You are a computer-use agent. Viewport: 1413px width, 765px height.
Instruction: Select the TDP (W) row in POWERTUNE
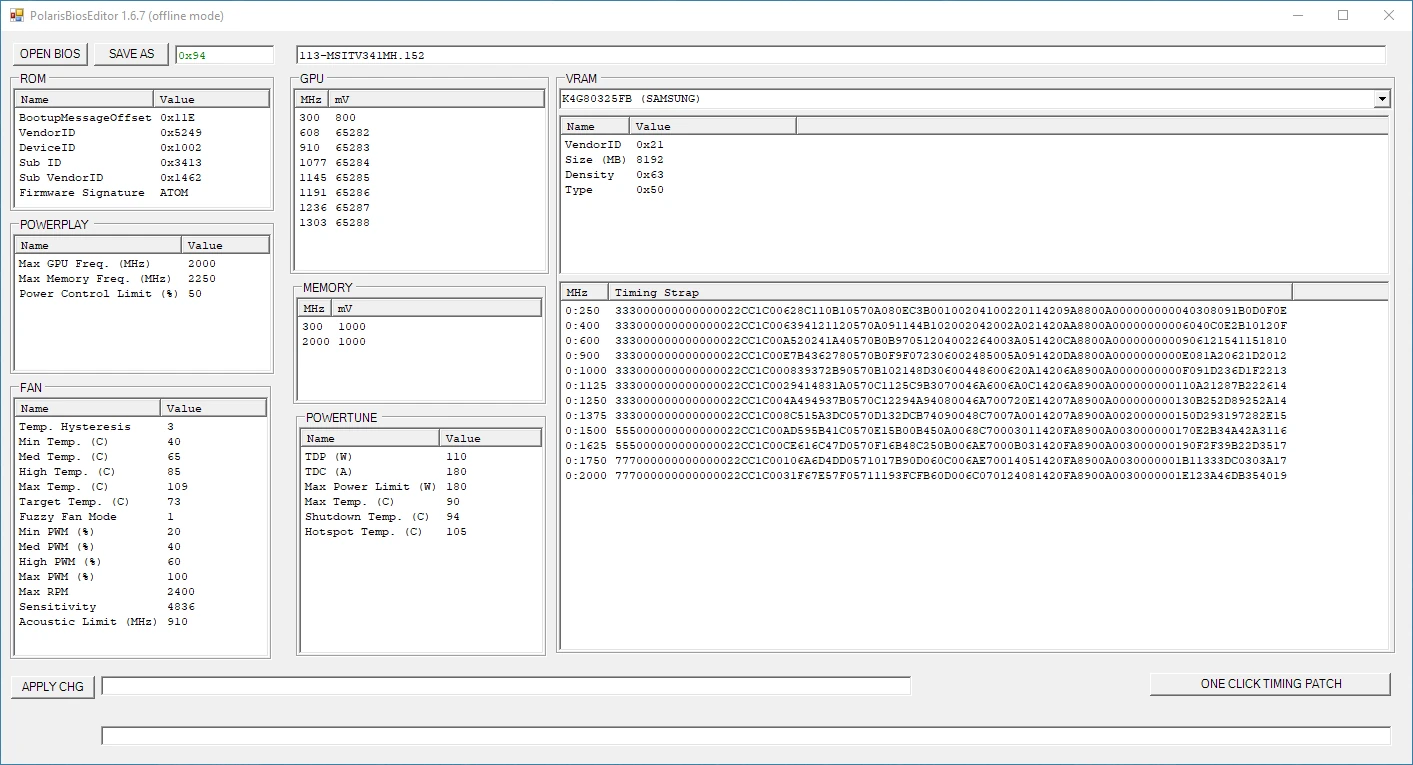(x=330, y=457)
